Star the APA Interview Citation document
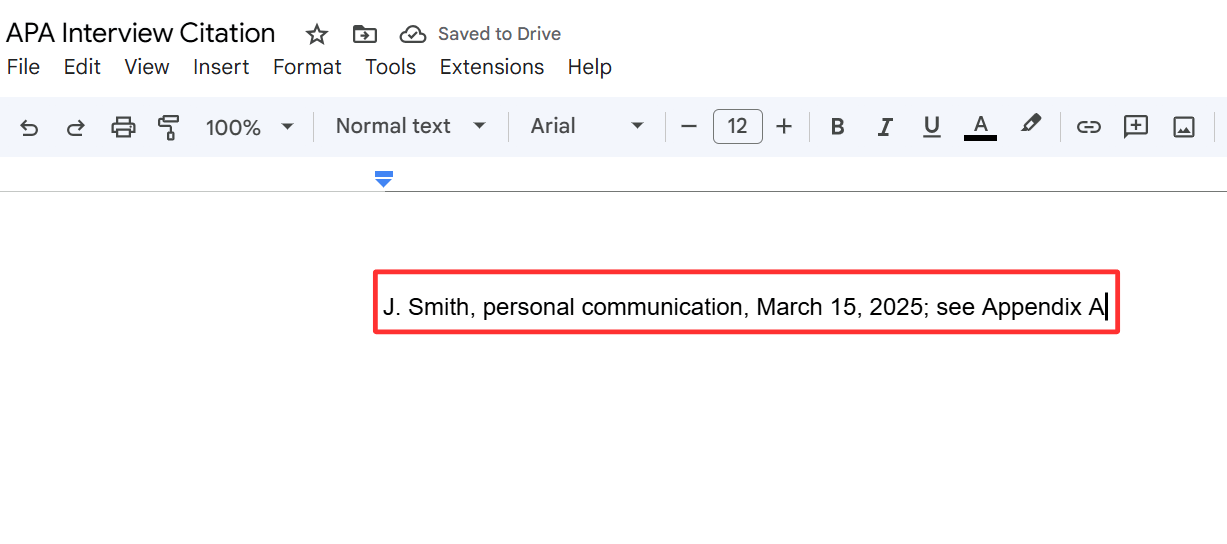 (317, 35)
